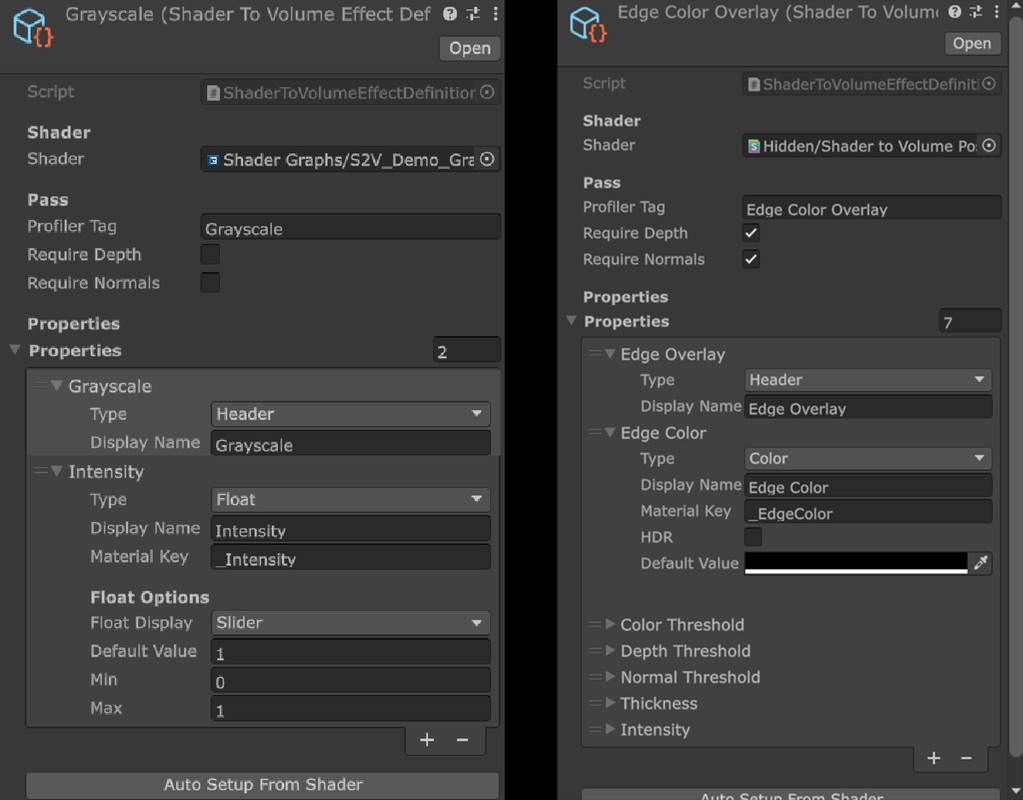This screenshot has width=1023, height=800.
Task: Remove a property from Grayscale properties list
Action: coord(463,739)
